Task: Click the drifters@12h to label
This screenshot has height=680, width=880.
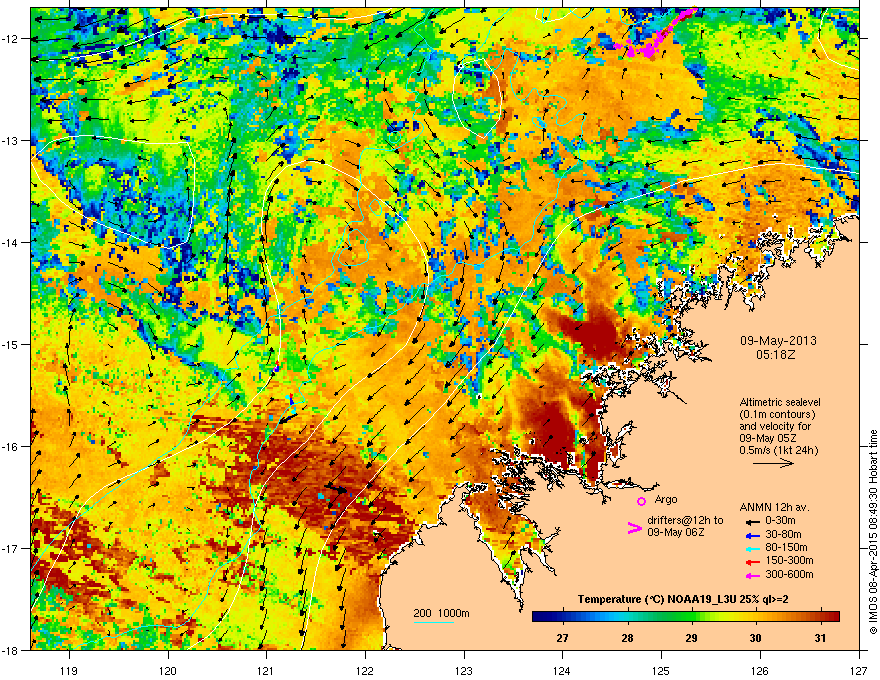Action: [x=685, y=520]
